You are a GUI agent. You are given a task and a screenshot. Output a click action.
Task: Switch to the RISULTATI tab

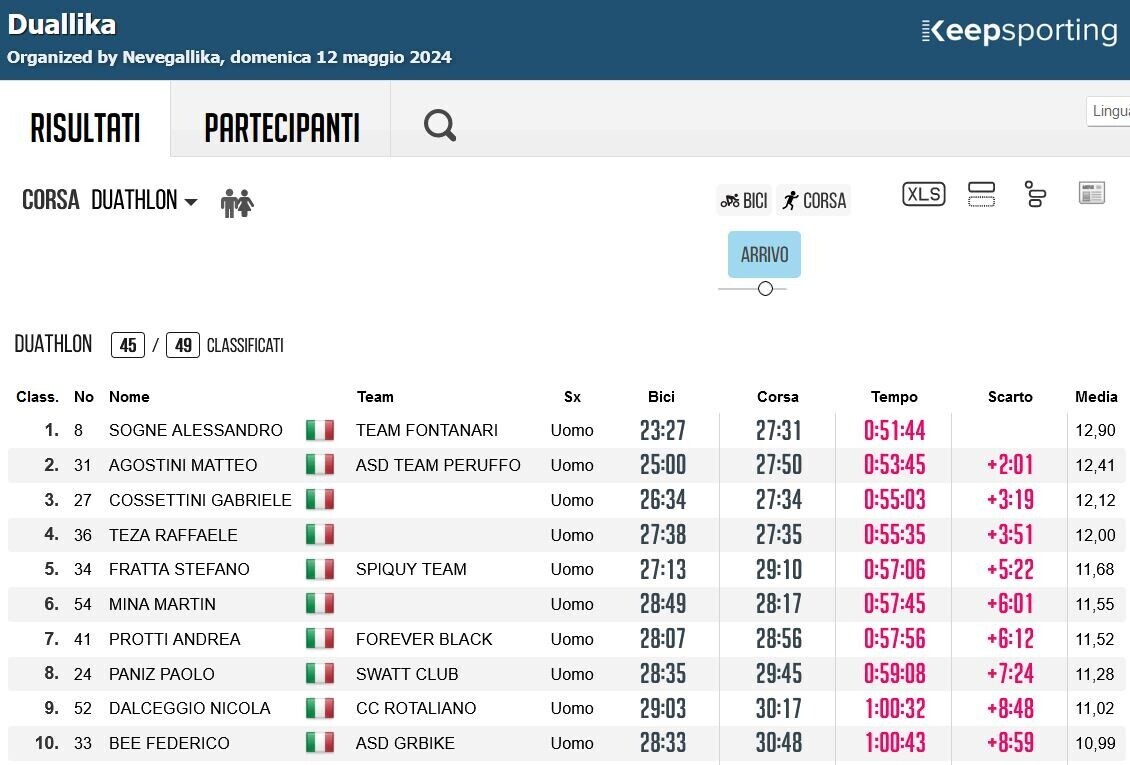(85, 128)
